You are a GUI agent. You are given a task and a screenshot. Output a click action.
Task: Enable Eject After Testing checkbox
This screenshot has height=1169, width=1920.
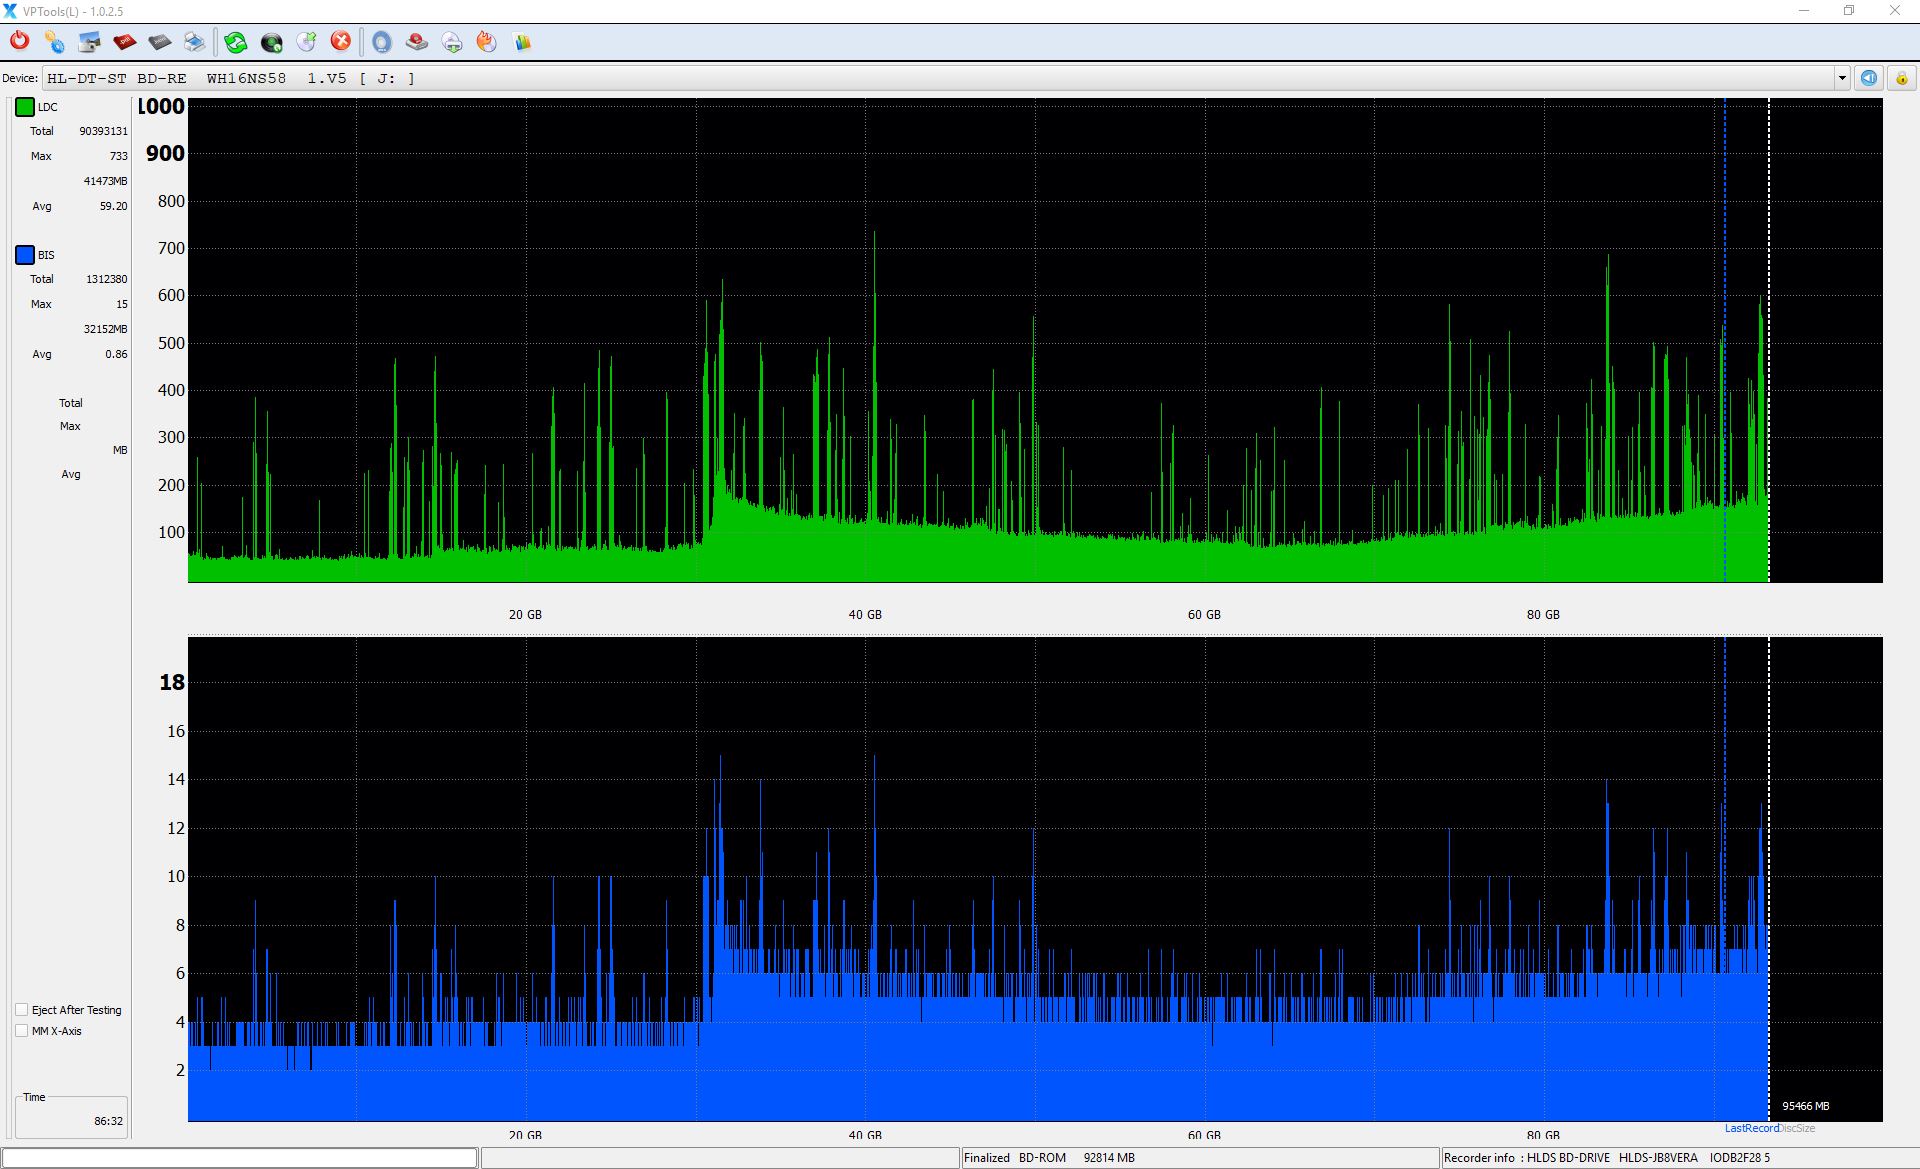pos(22,1010)
